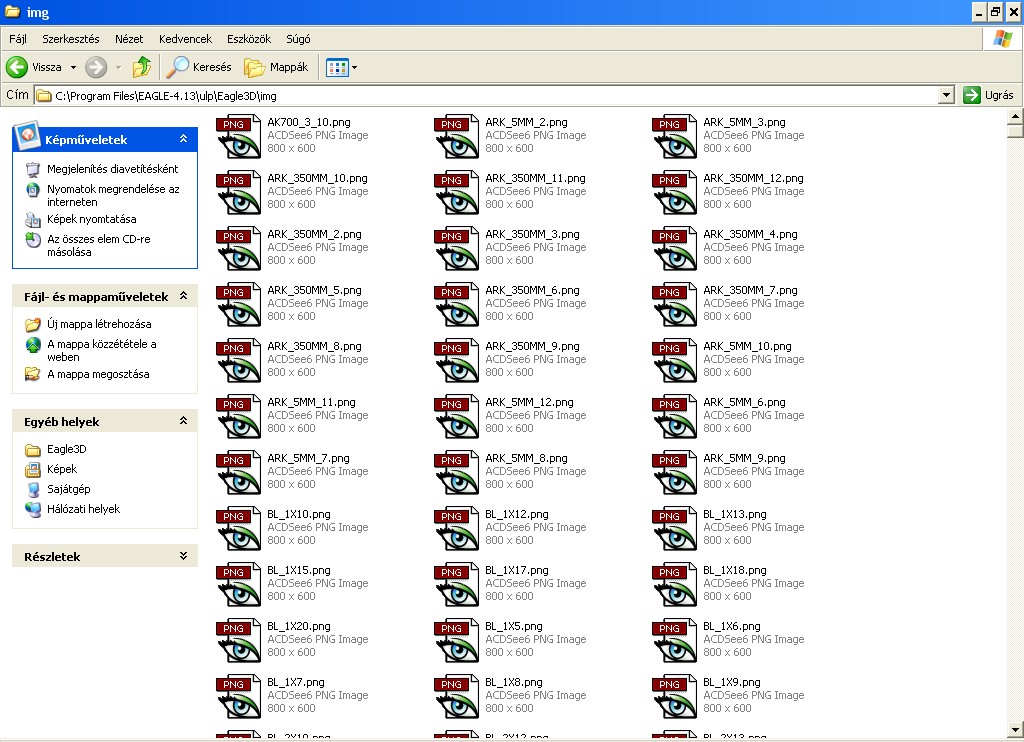Image resolution: width=1024 pixels, height=742 pixels.
Task: Click the BL_1X12.png file name
Action: [x=517, y=515]
